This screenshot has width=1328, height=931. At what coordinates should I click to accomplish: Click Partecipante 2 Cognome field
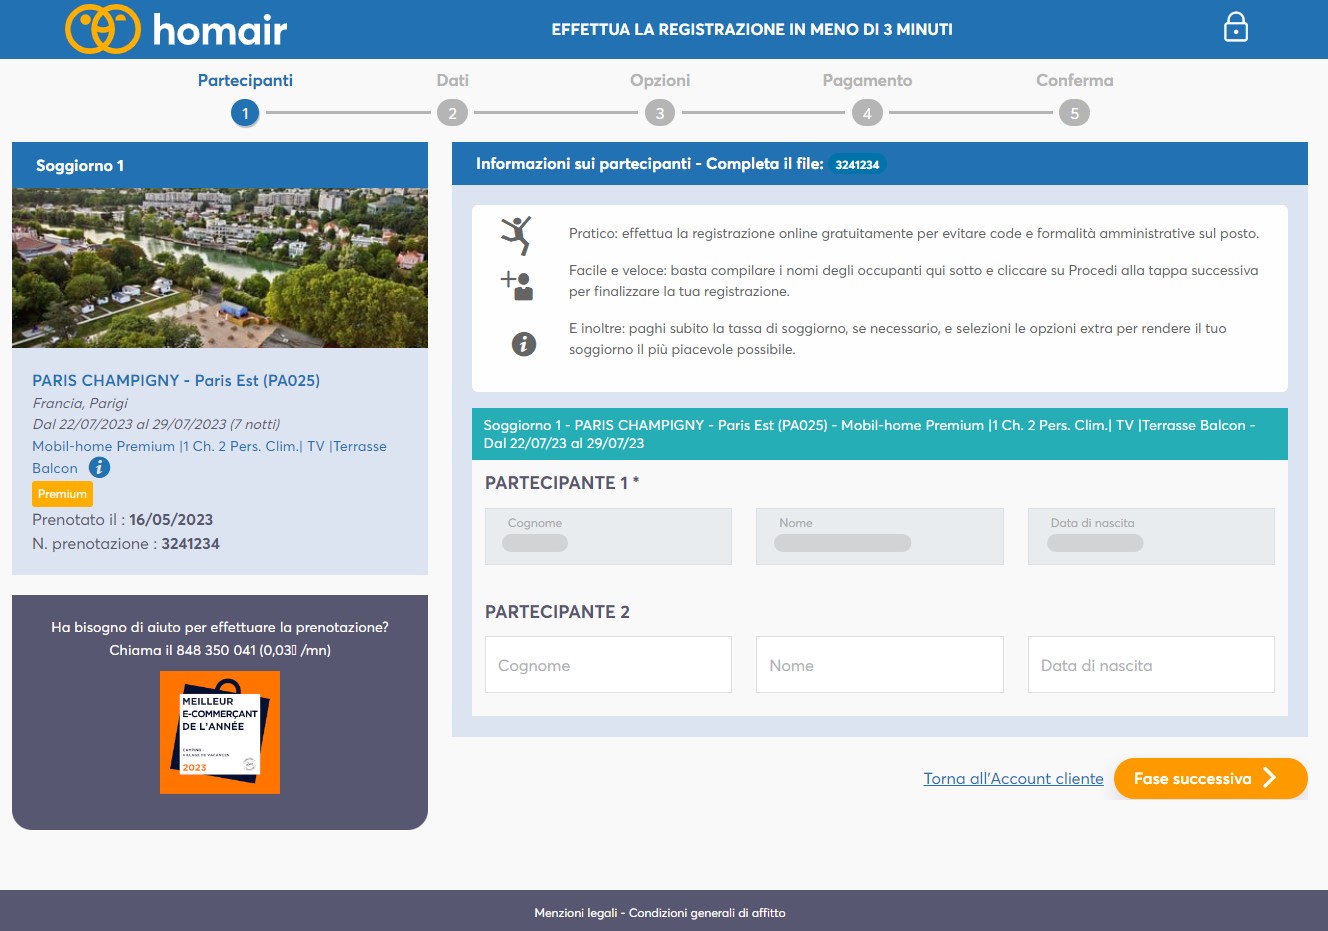[608, 665]
